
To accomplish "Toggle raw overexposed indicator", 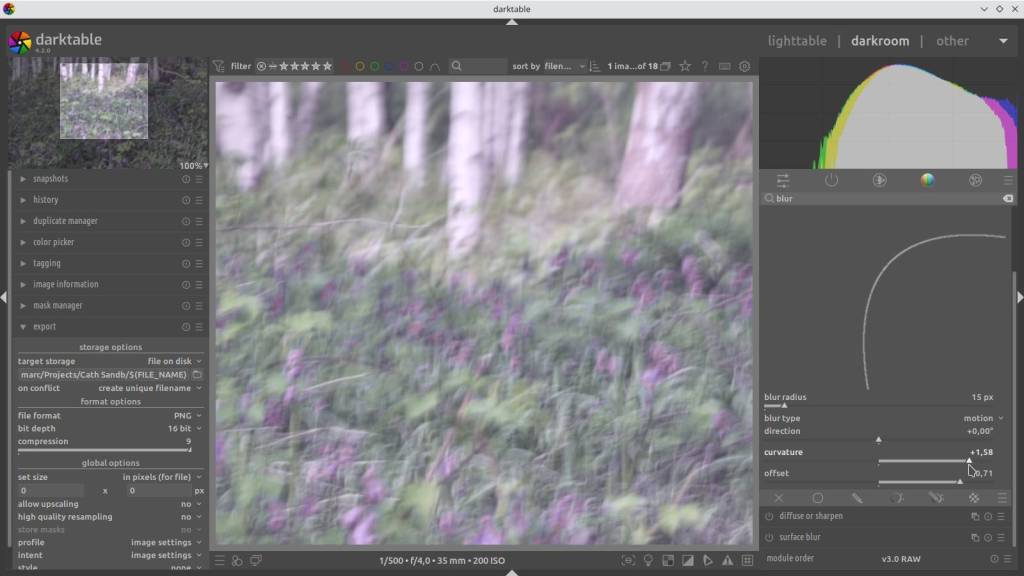I will [x=668, y=561].
